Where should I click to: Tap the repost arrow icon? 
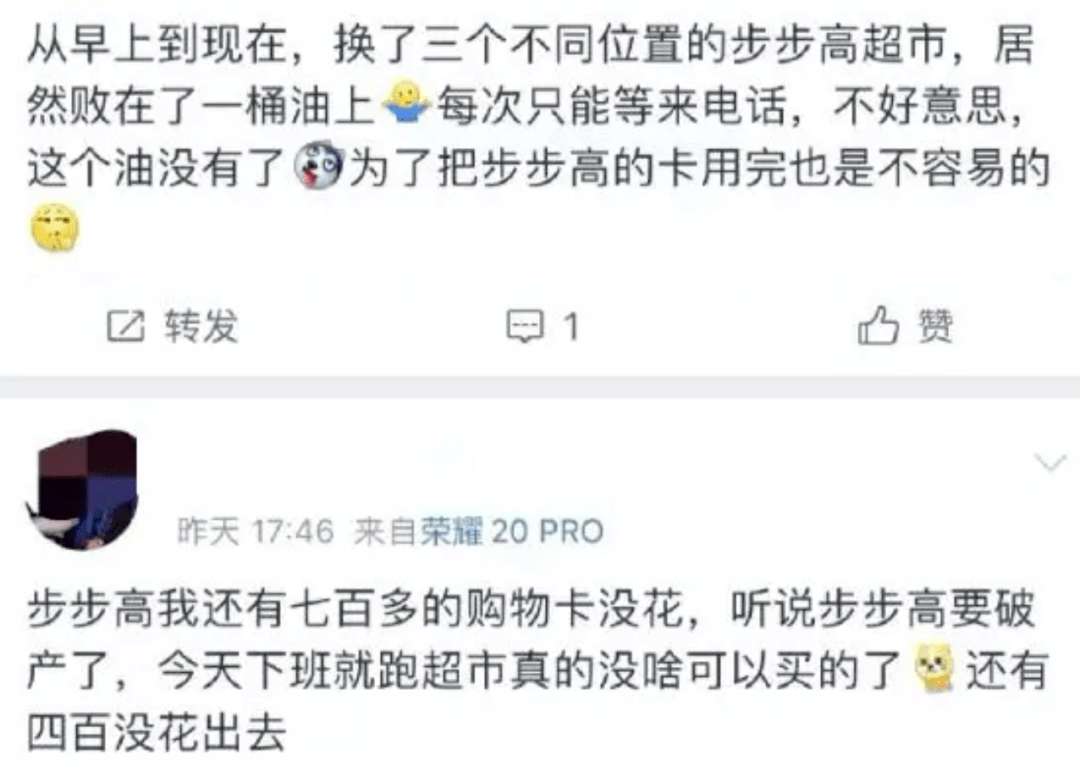pos(125,326)
